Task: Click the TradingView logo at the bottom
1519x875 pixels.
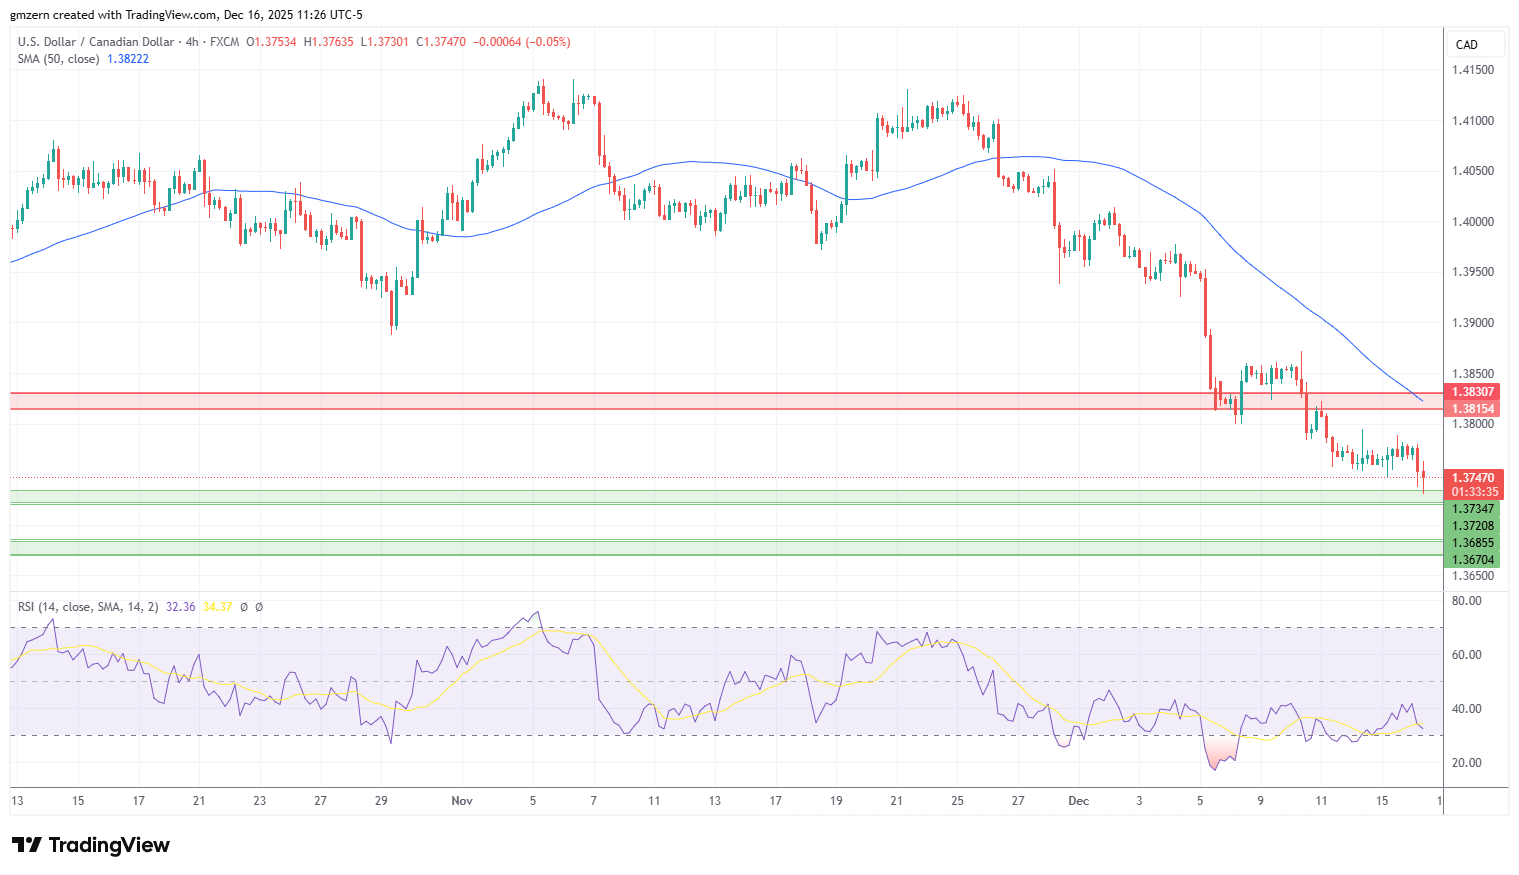Action: (91, 845)
